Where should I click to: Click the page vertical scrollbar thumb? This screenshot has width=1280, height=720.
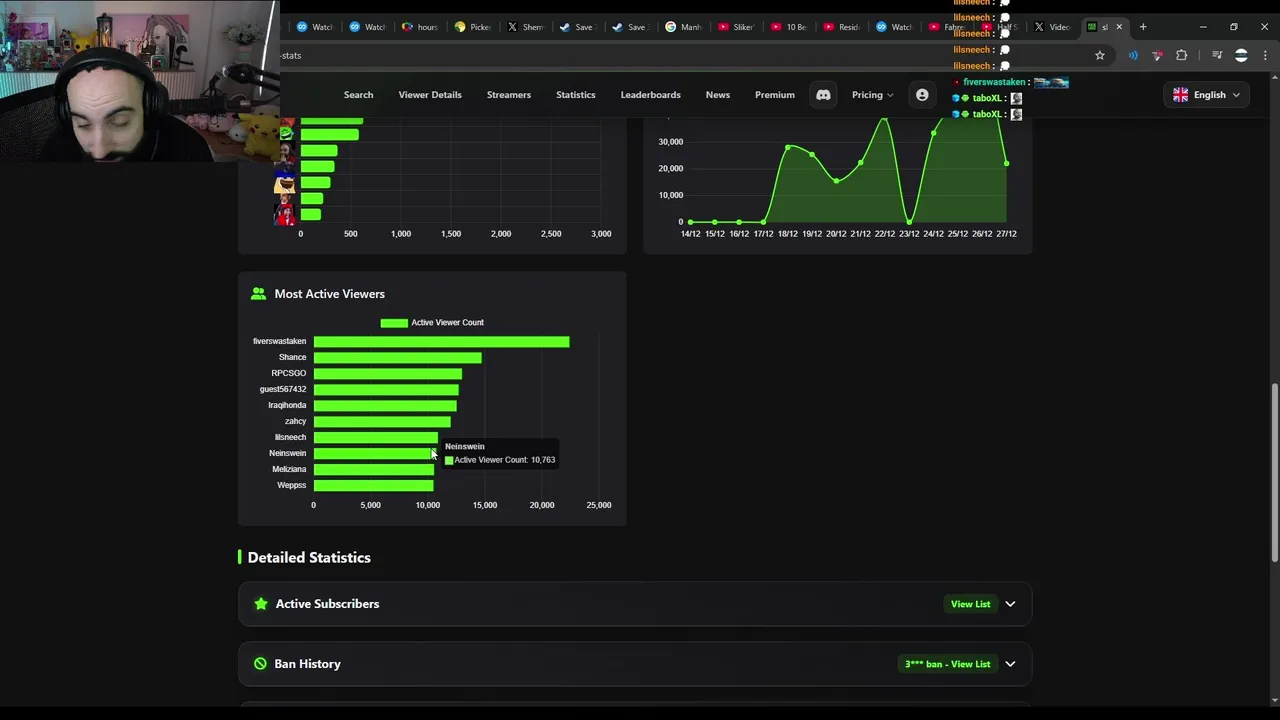[1274, 472]
